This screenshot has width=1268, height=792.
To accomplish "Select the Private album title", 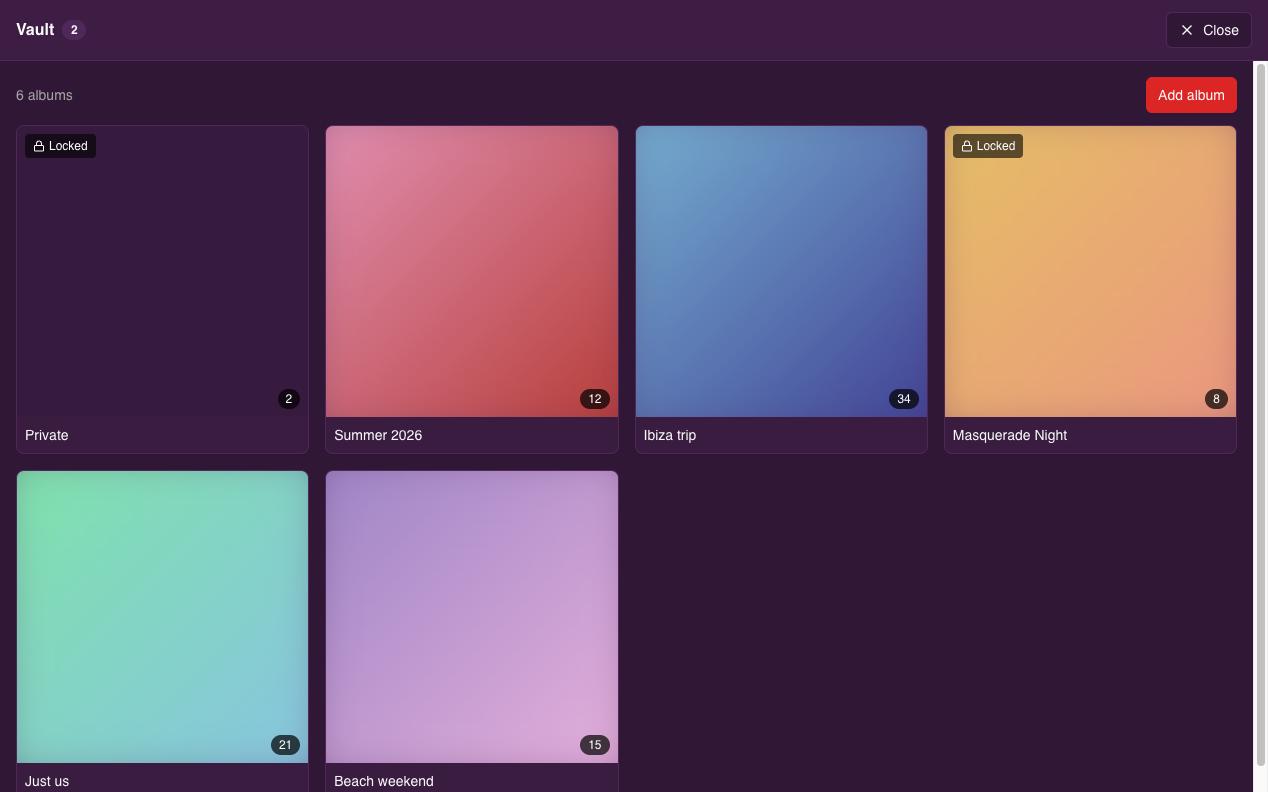I will (47, 435).
